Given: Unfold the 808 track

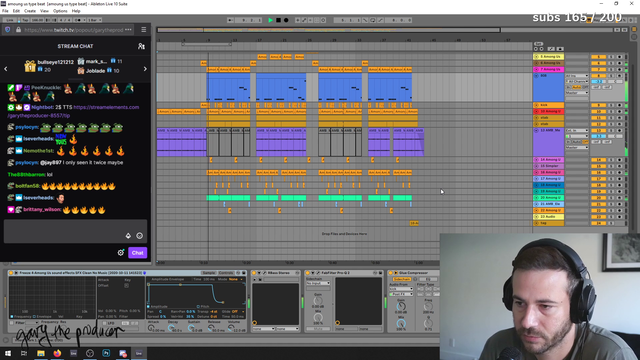Looking at the screenshot, I should 536,76.
